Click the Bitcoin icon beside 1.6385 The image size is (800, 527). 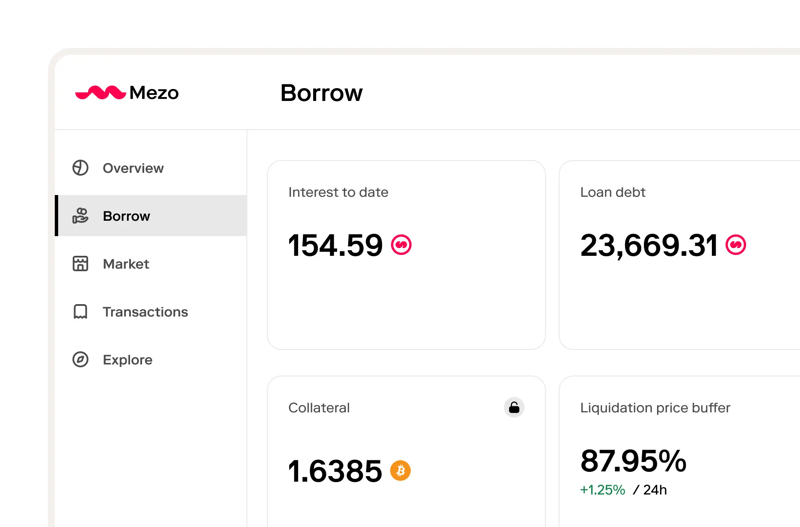click(400, 470)
